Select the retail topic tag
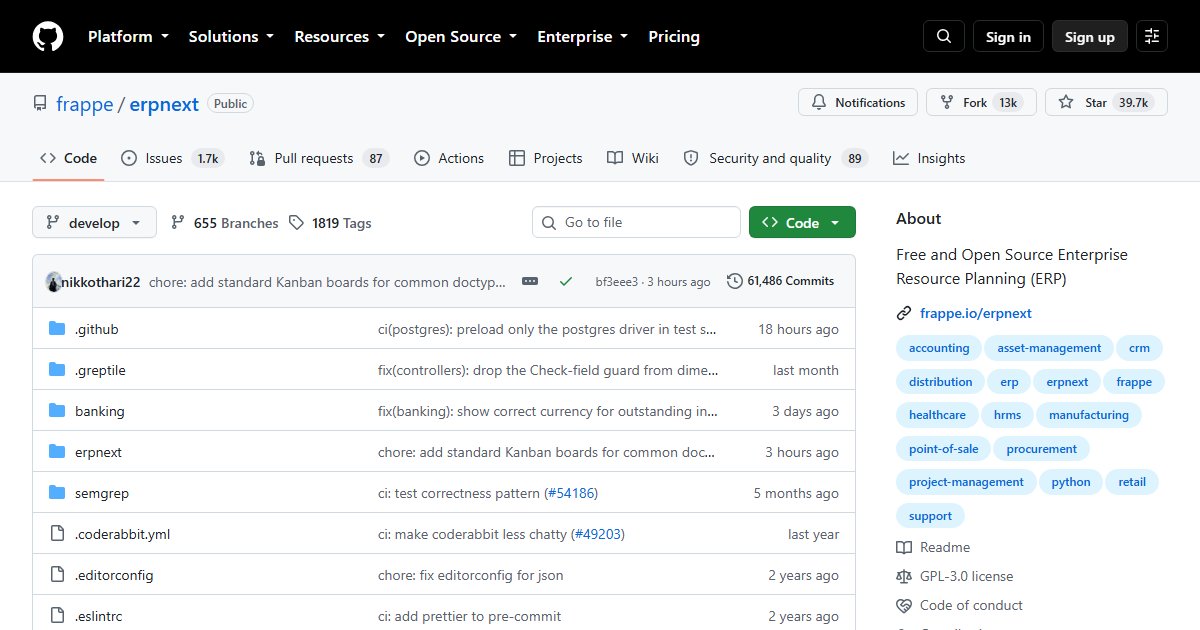1200x630 pixels. [1132, 482]
